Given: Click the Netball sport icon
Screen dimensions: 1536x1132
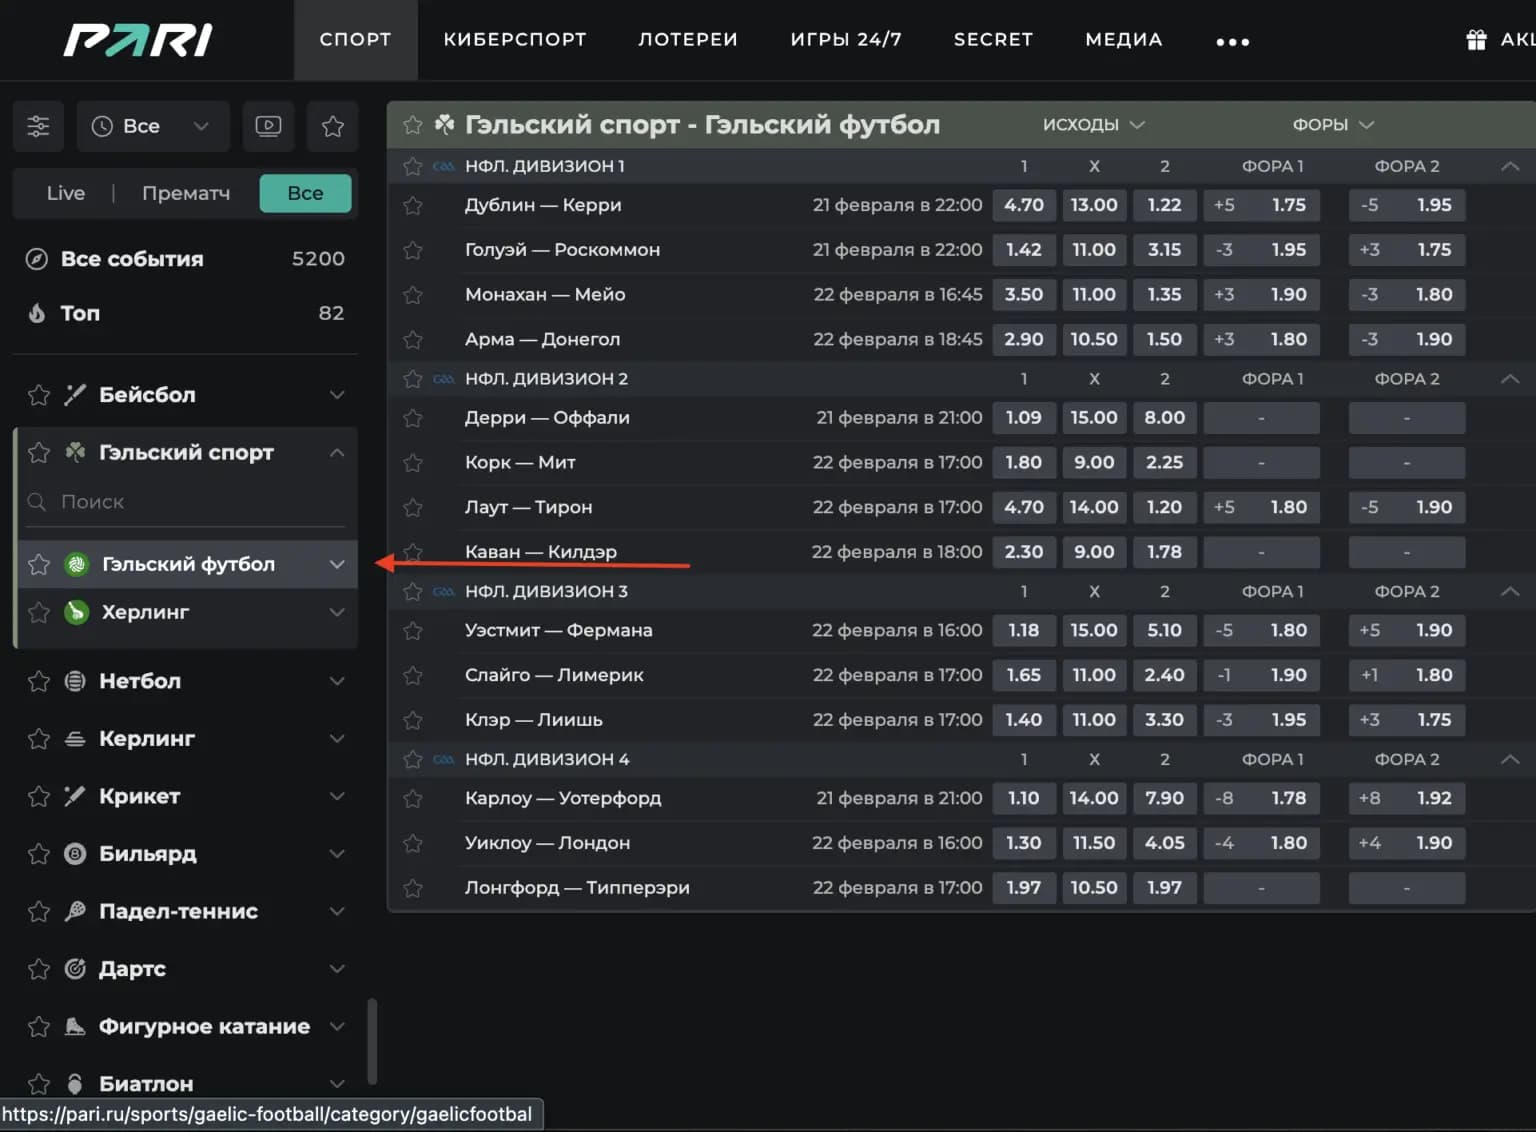Looking at the screenshot, I should 75,681.
